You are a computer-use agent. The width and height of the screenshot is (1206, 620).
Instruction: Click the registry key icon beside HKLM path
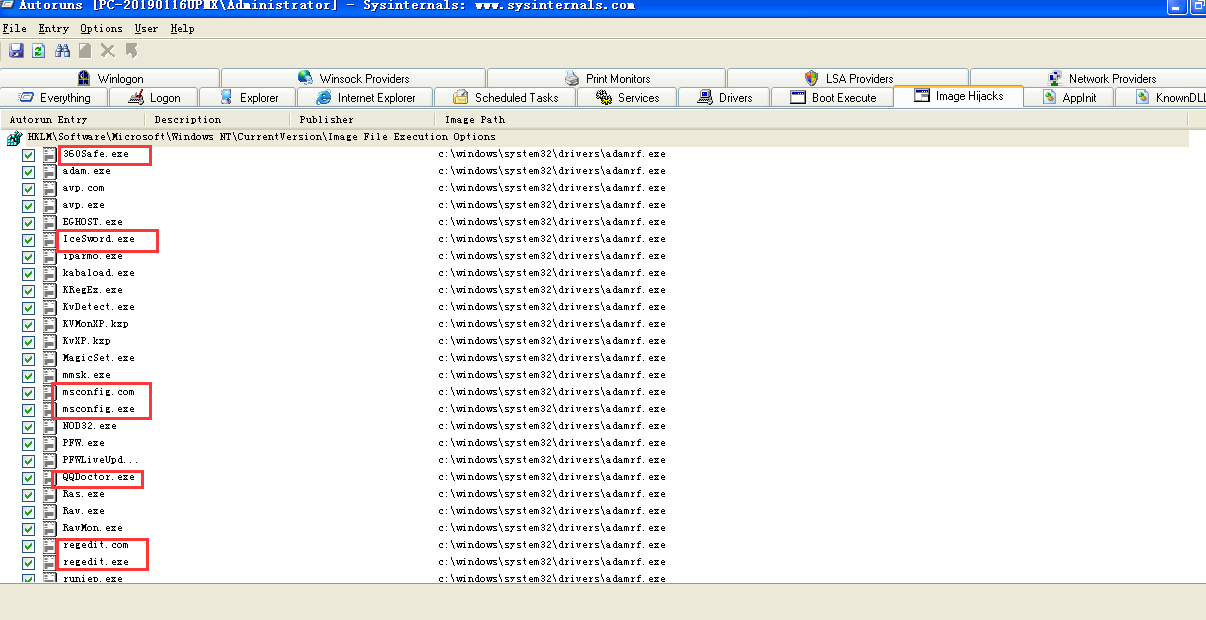[x=15, y=137]
